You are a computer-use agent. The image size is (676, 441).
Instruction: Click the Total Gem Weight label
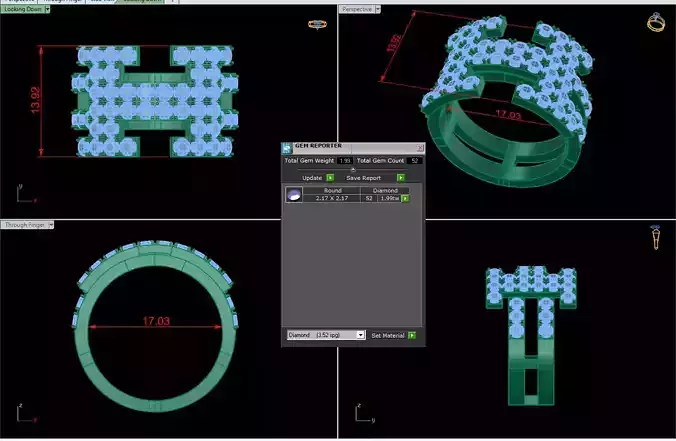[309, 160]
